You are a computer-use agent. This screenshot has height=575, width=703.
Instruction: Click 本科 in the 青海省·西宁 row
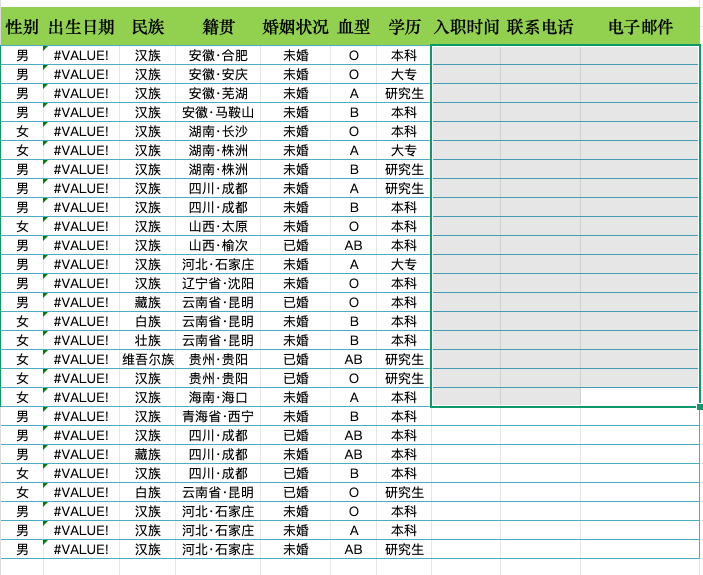[404, 416]
